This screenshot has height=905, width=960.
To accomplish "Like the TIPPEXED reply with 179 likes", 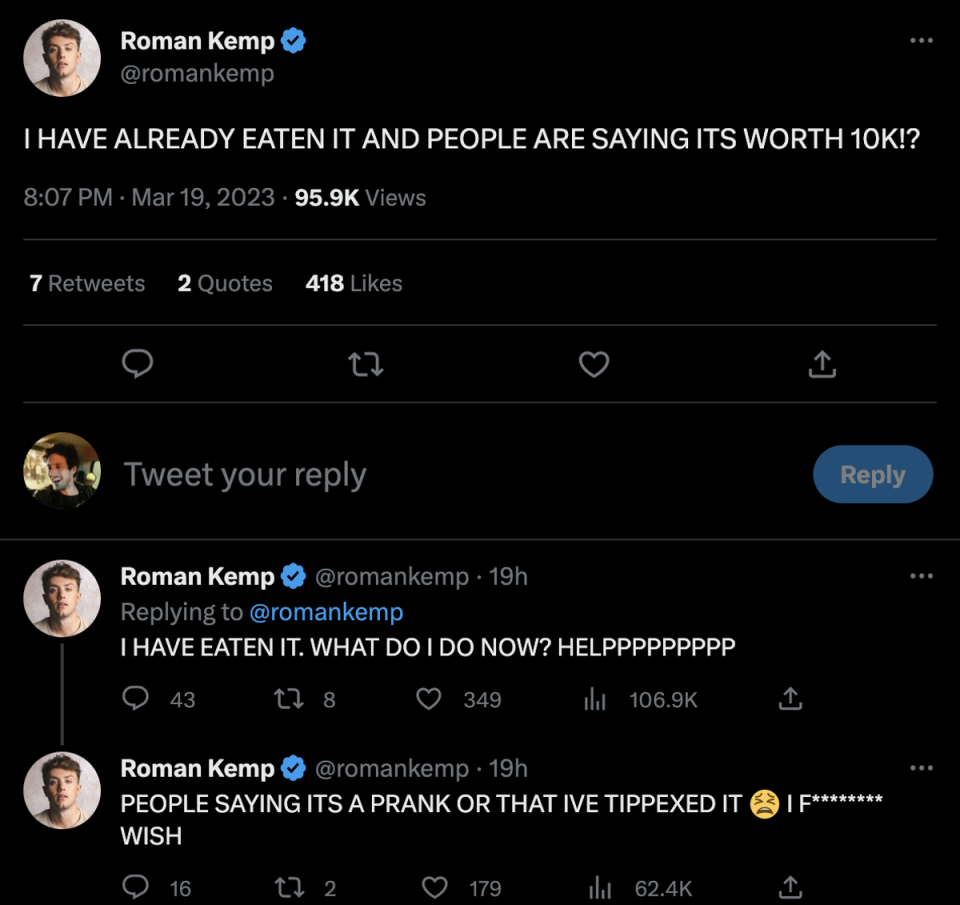I will 435,888.
